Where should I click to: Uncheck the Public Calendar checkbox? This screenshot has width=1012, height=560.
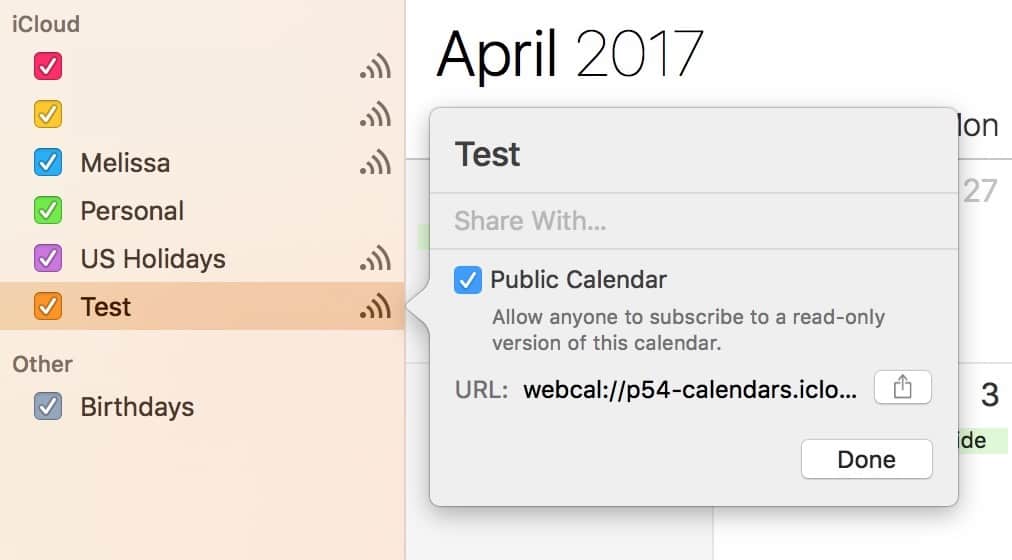[467, 280]
